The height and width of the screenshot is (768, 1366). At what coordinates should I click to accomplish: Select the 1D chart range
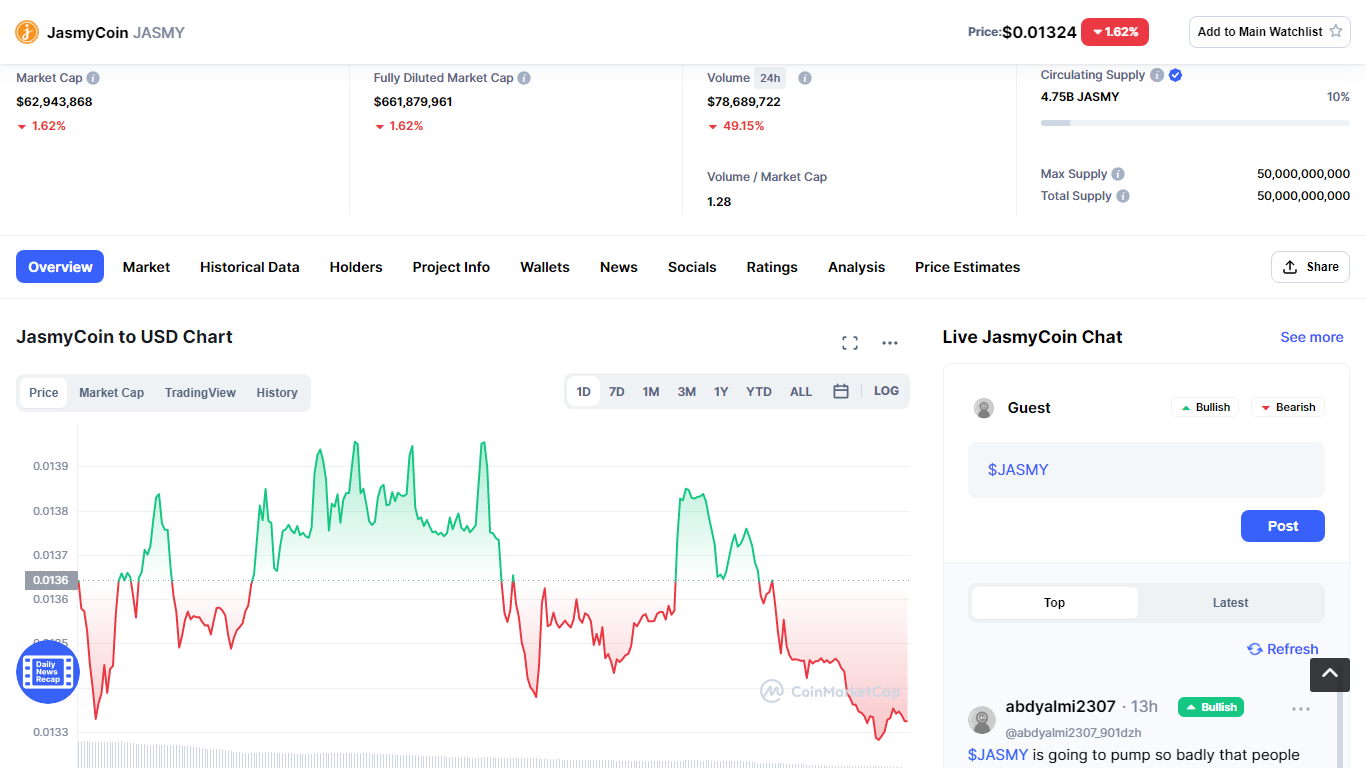pos(584,391)
